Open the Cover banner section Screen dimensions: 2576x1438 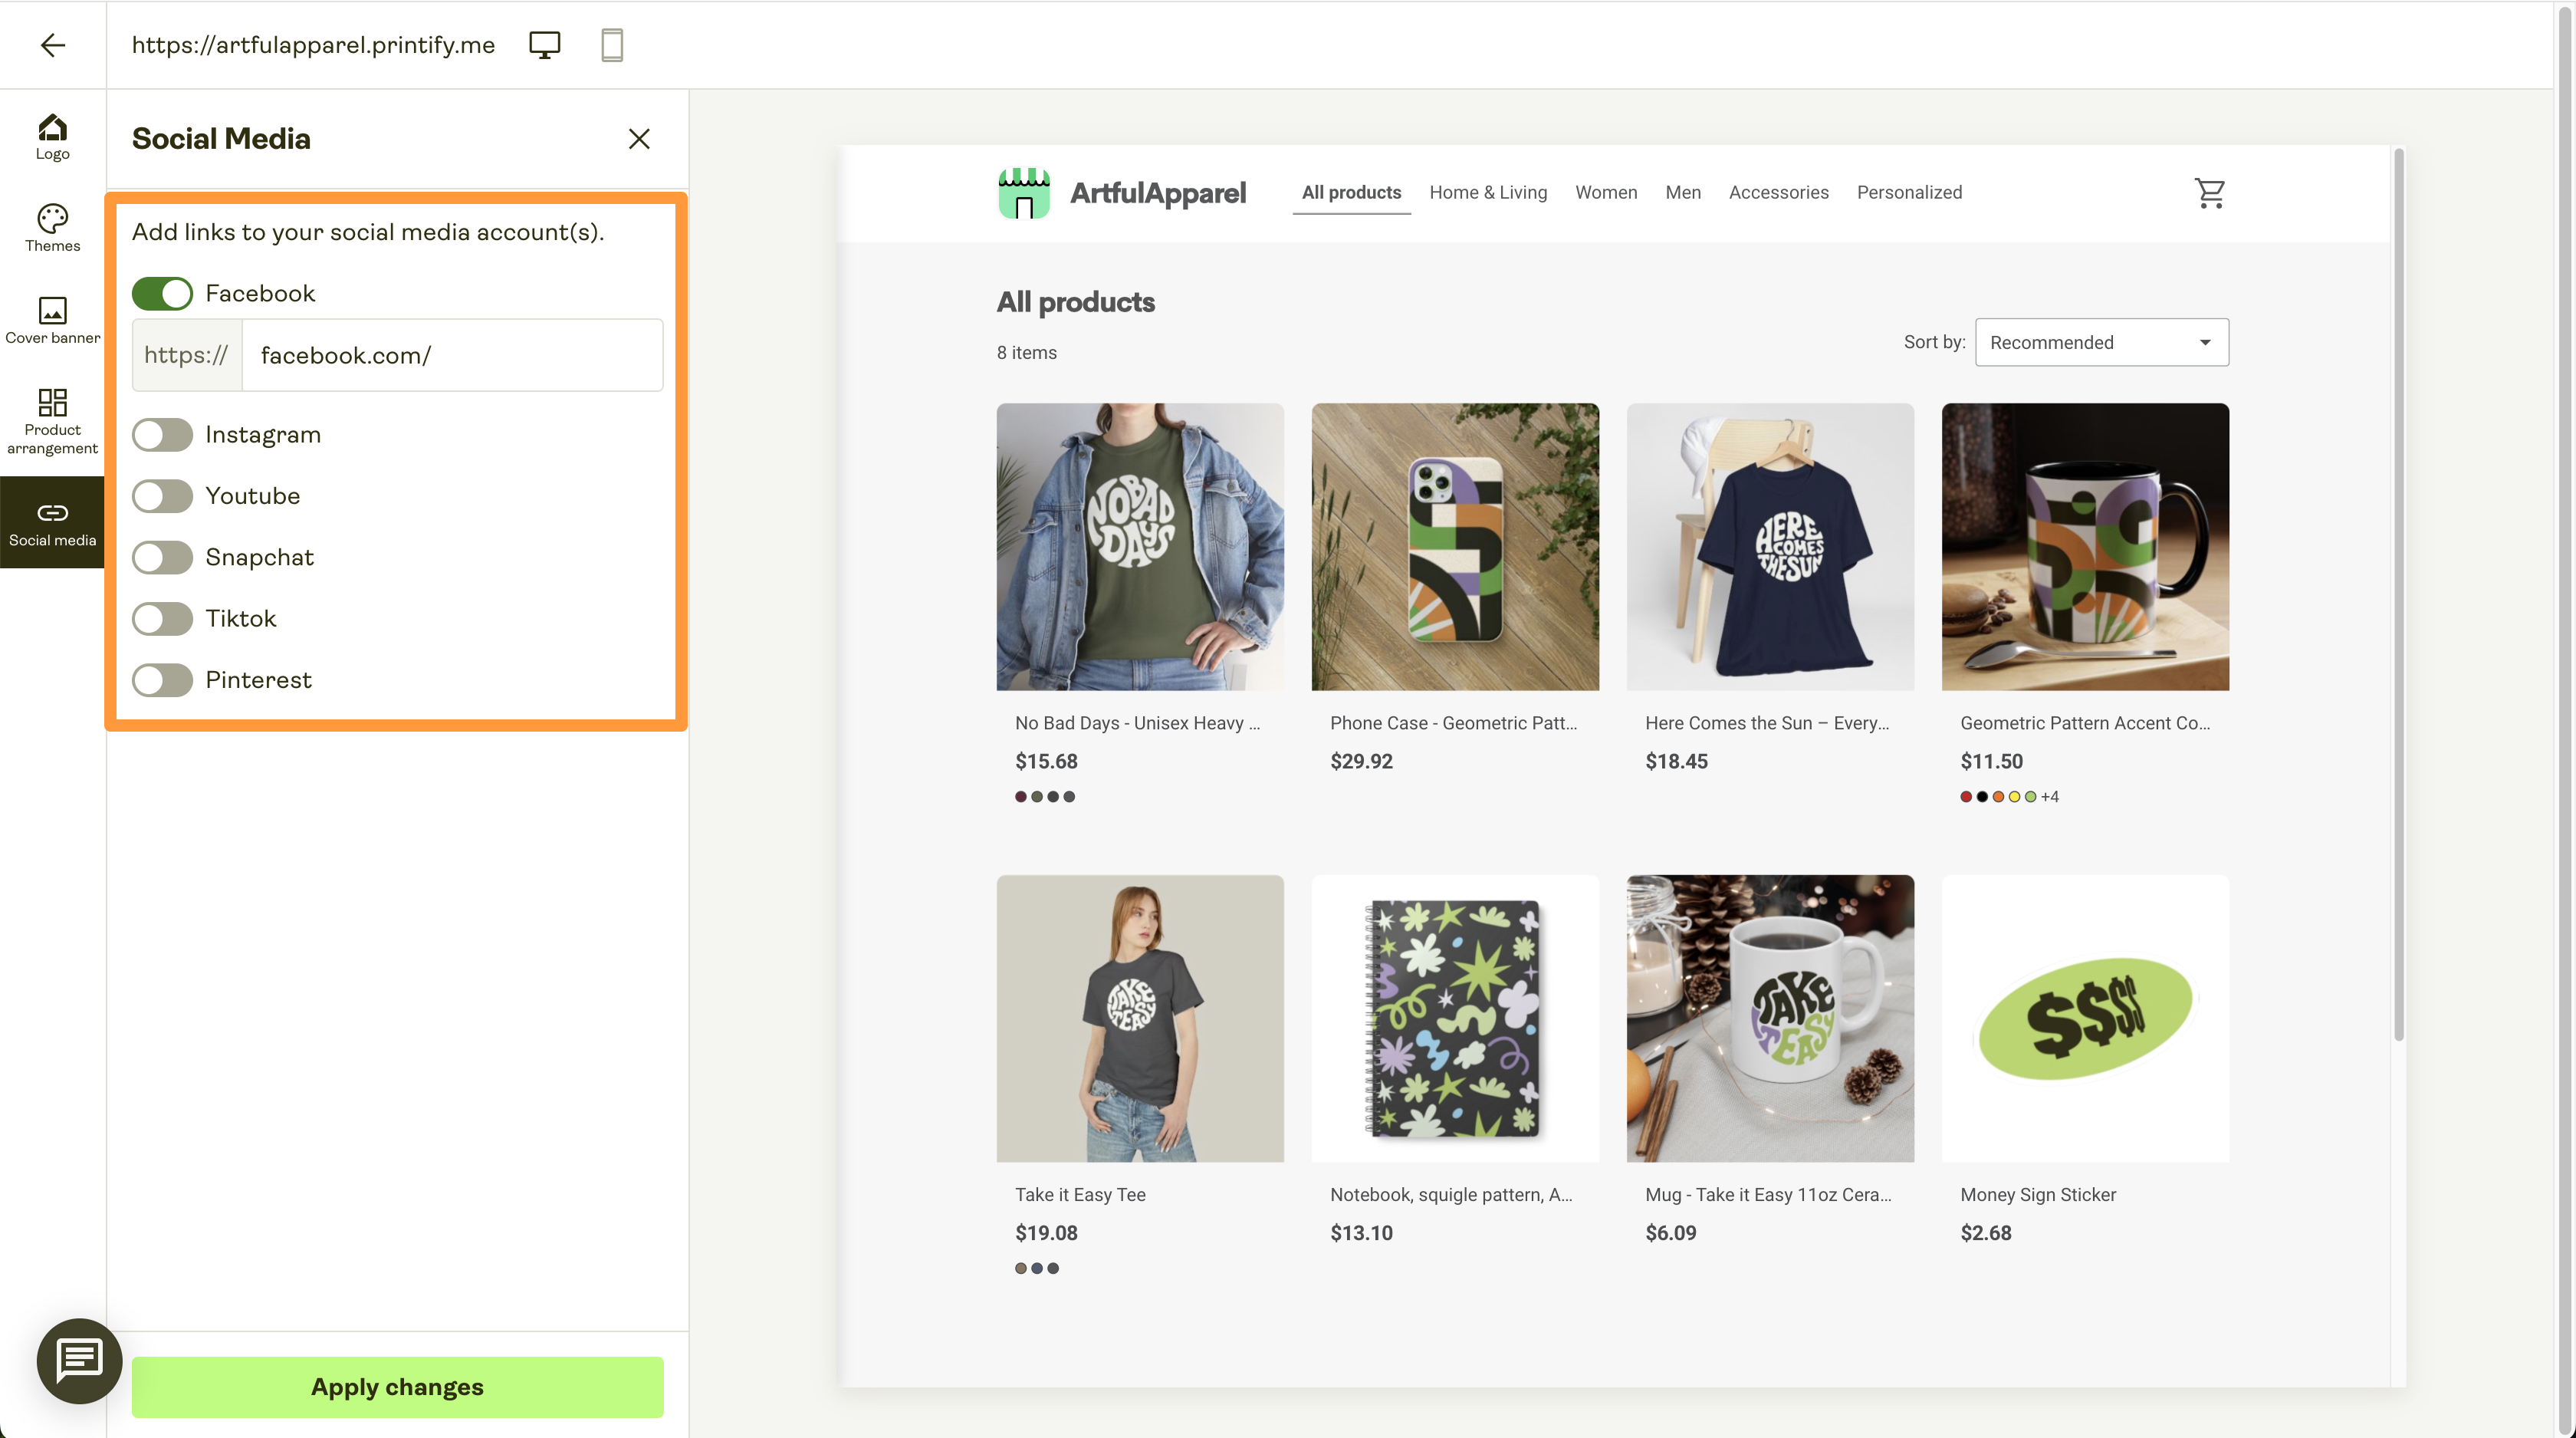pos(52,320)
